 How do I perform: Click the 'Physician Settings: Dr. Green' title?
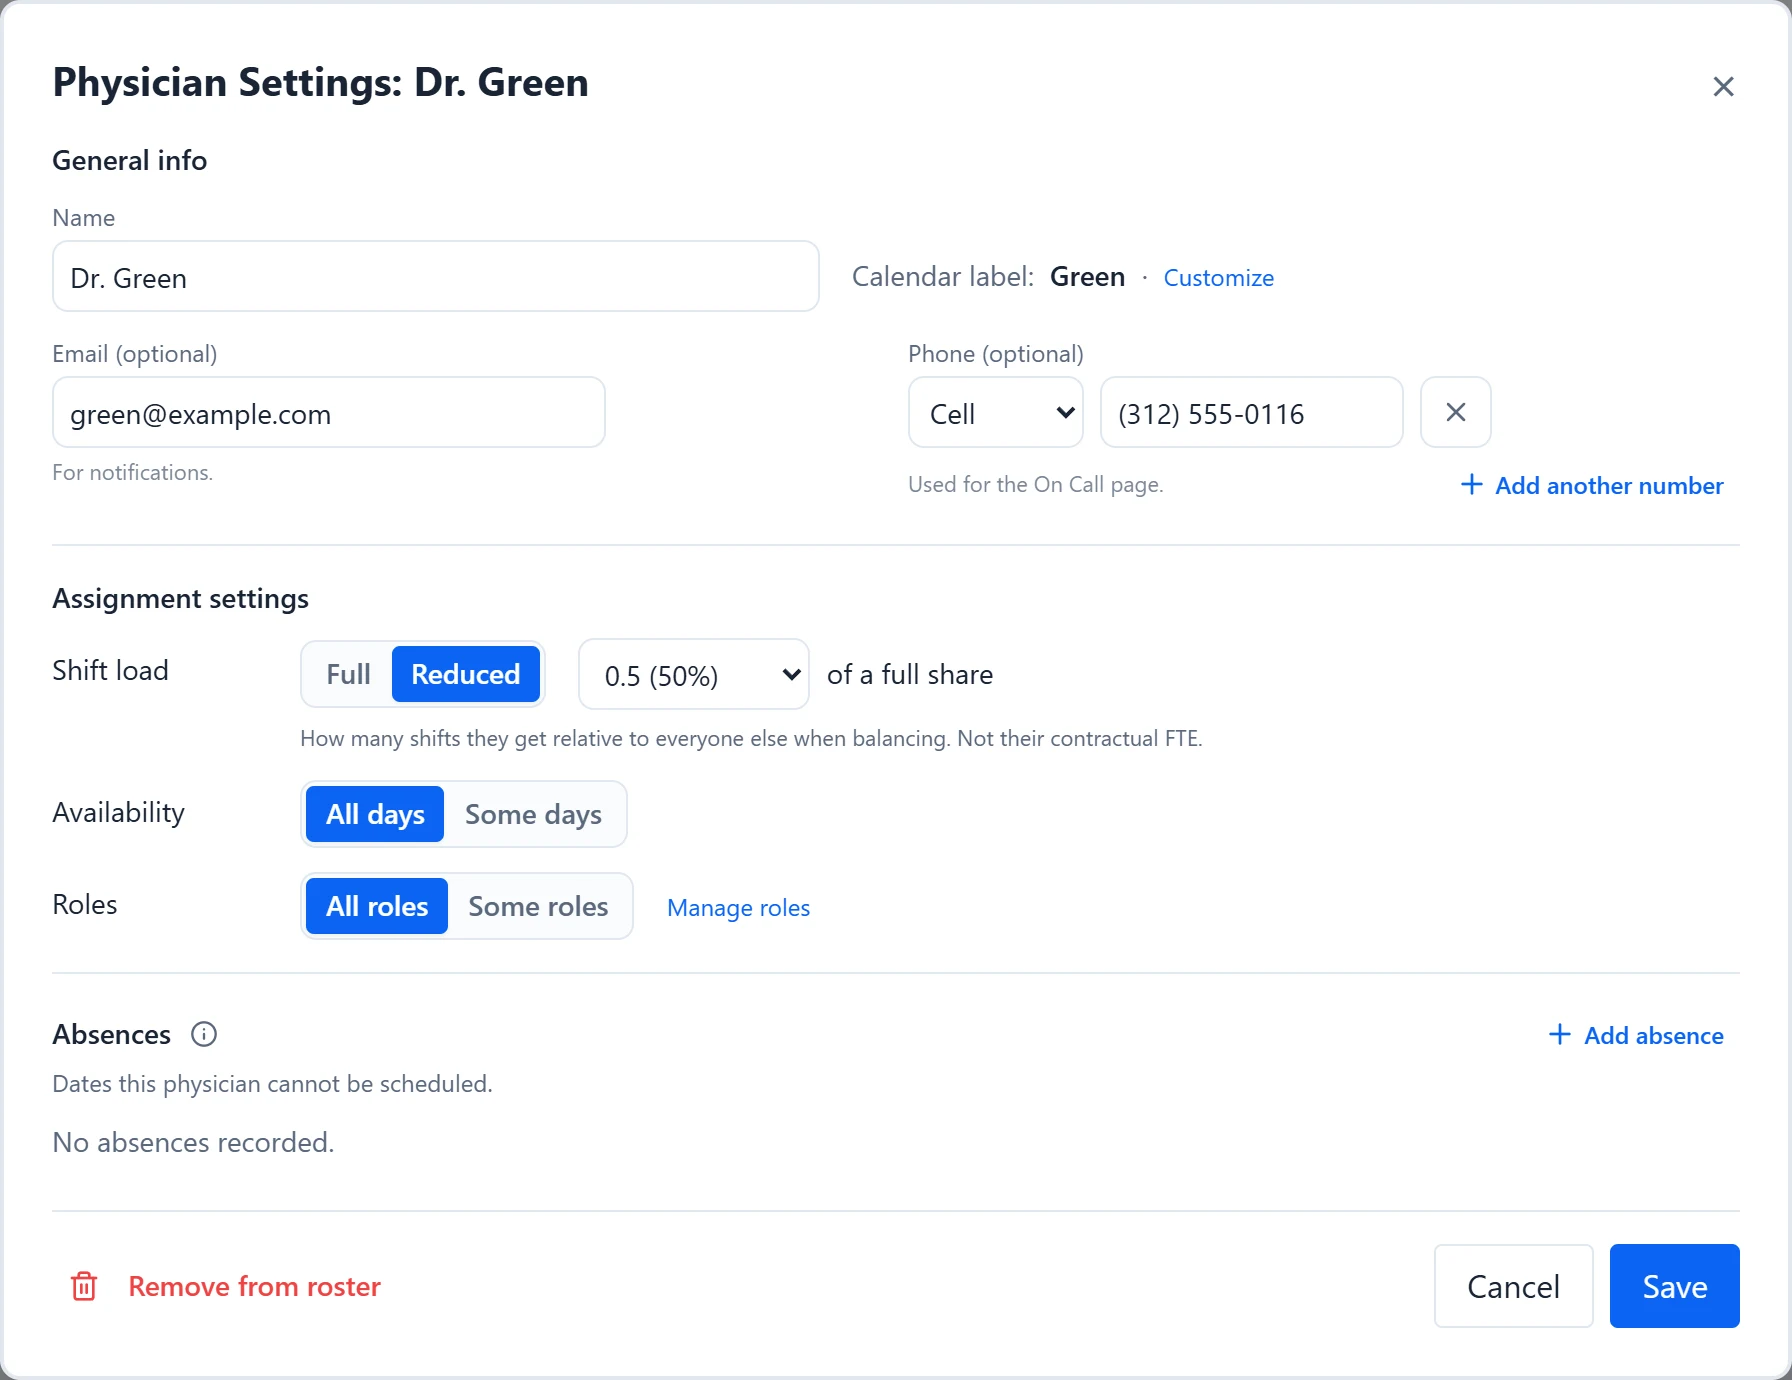(x=320, y=82)
